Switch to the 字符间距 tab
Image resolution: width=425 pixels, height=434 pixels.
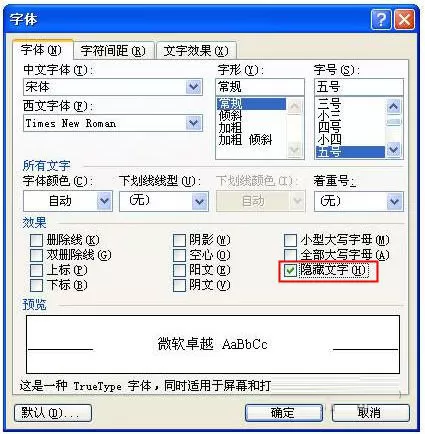tap(113, 51)
